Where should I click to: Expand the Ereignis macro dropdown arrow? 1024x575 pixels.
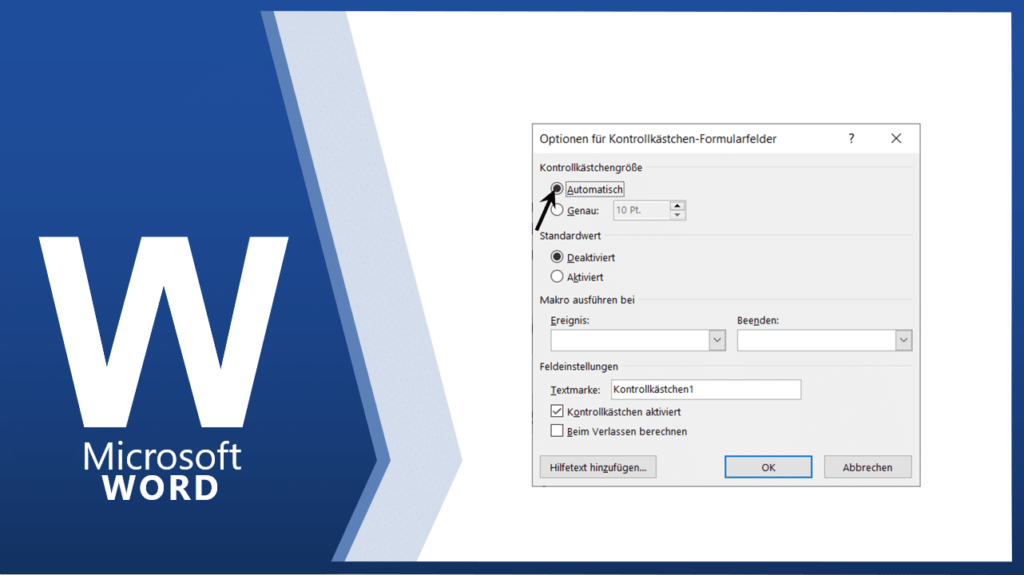(717, 341)
